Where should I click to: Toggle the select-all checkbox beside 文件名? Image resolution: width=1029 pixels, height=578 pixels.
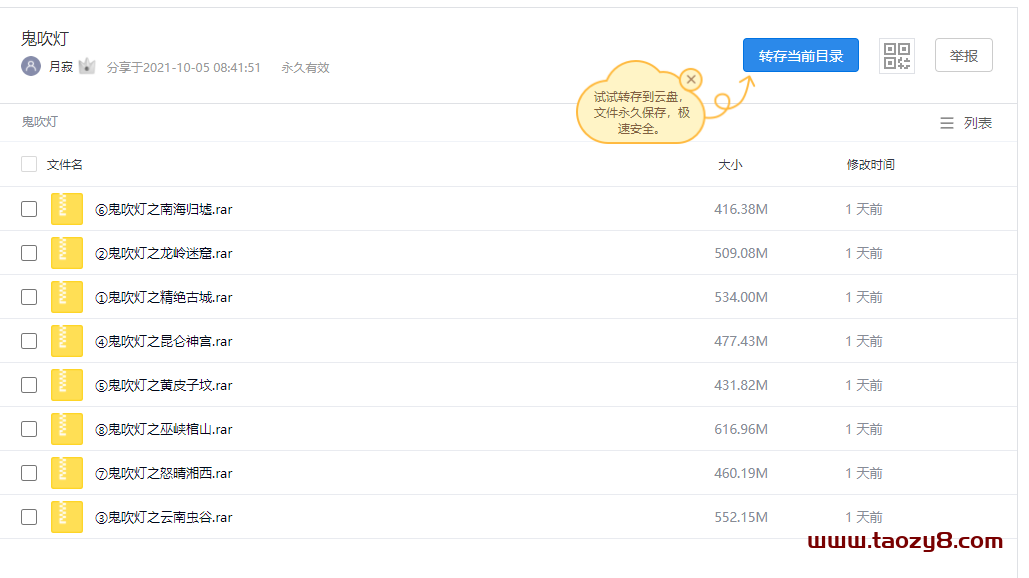pyautogui.click(x=29, y=164)
